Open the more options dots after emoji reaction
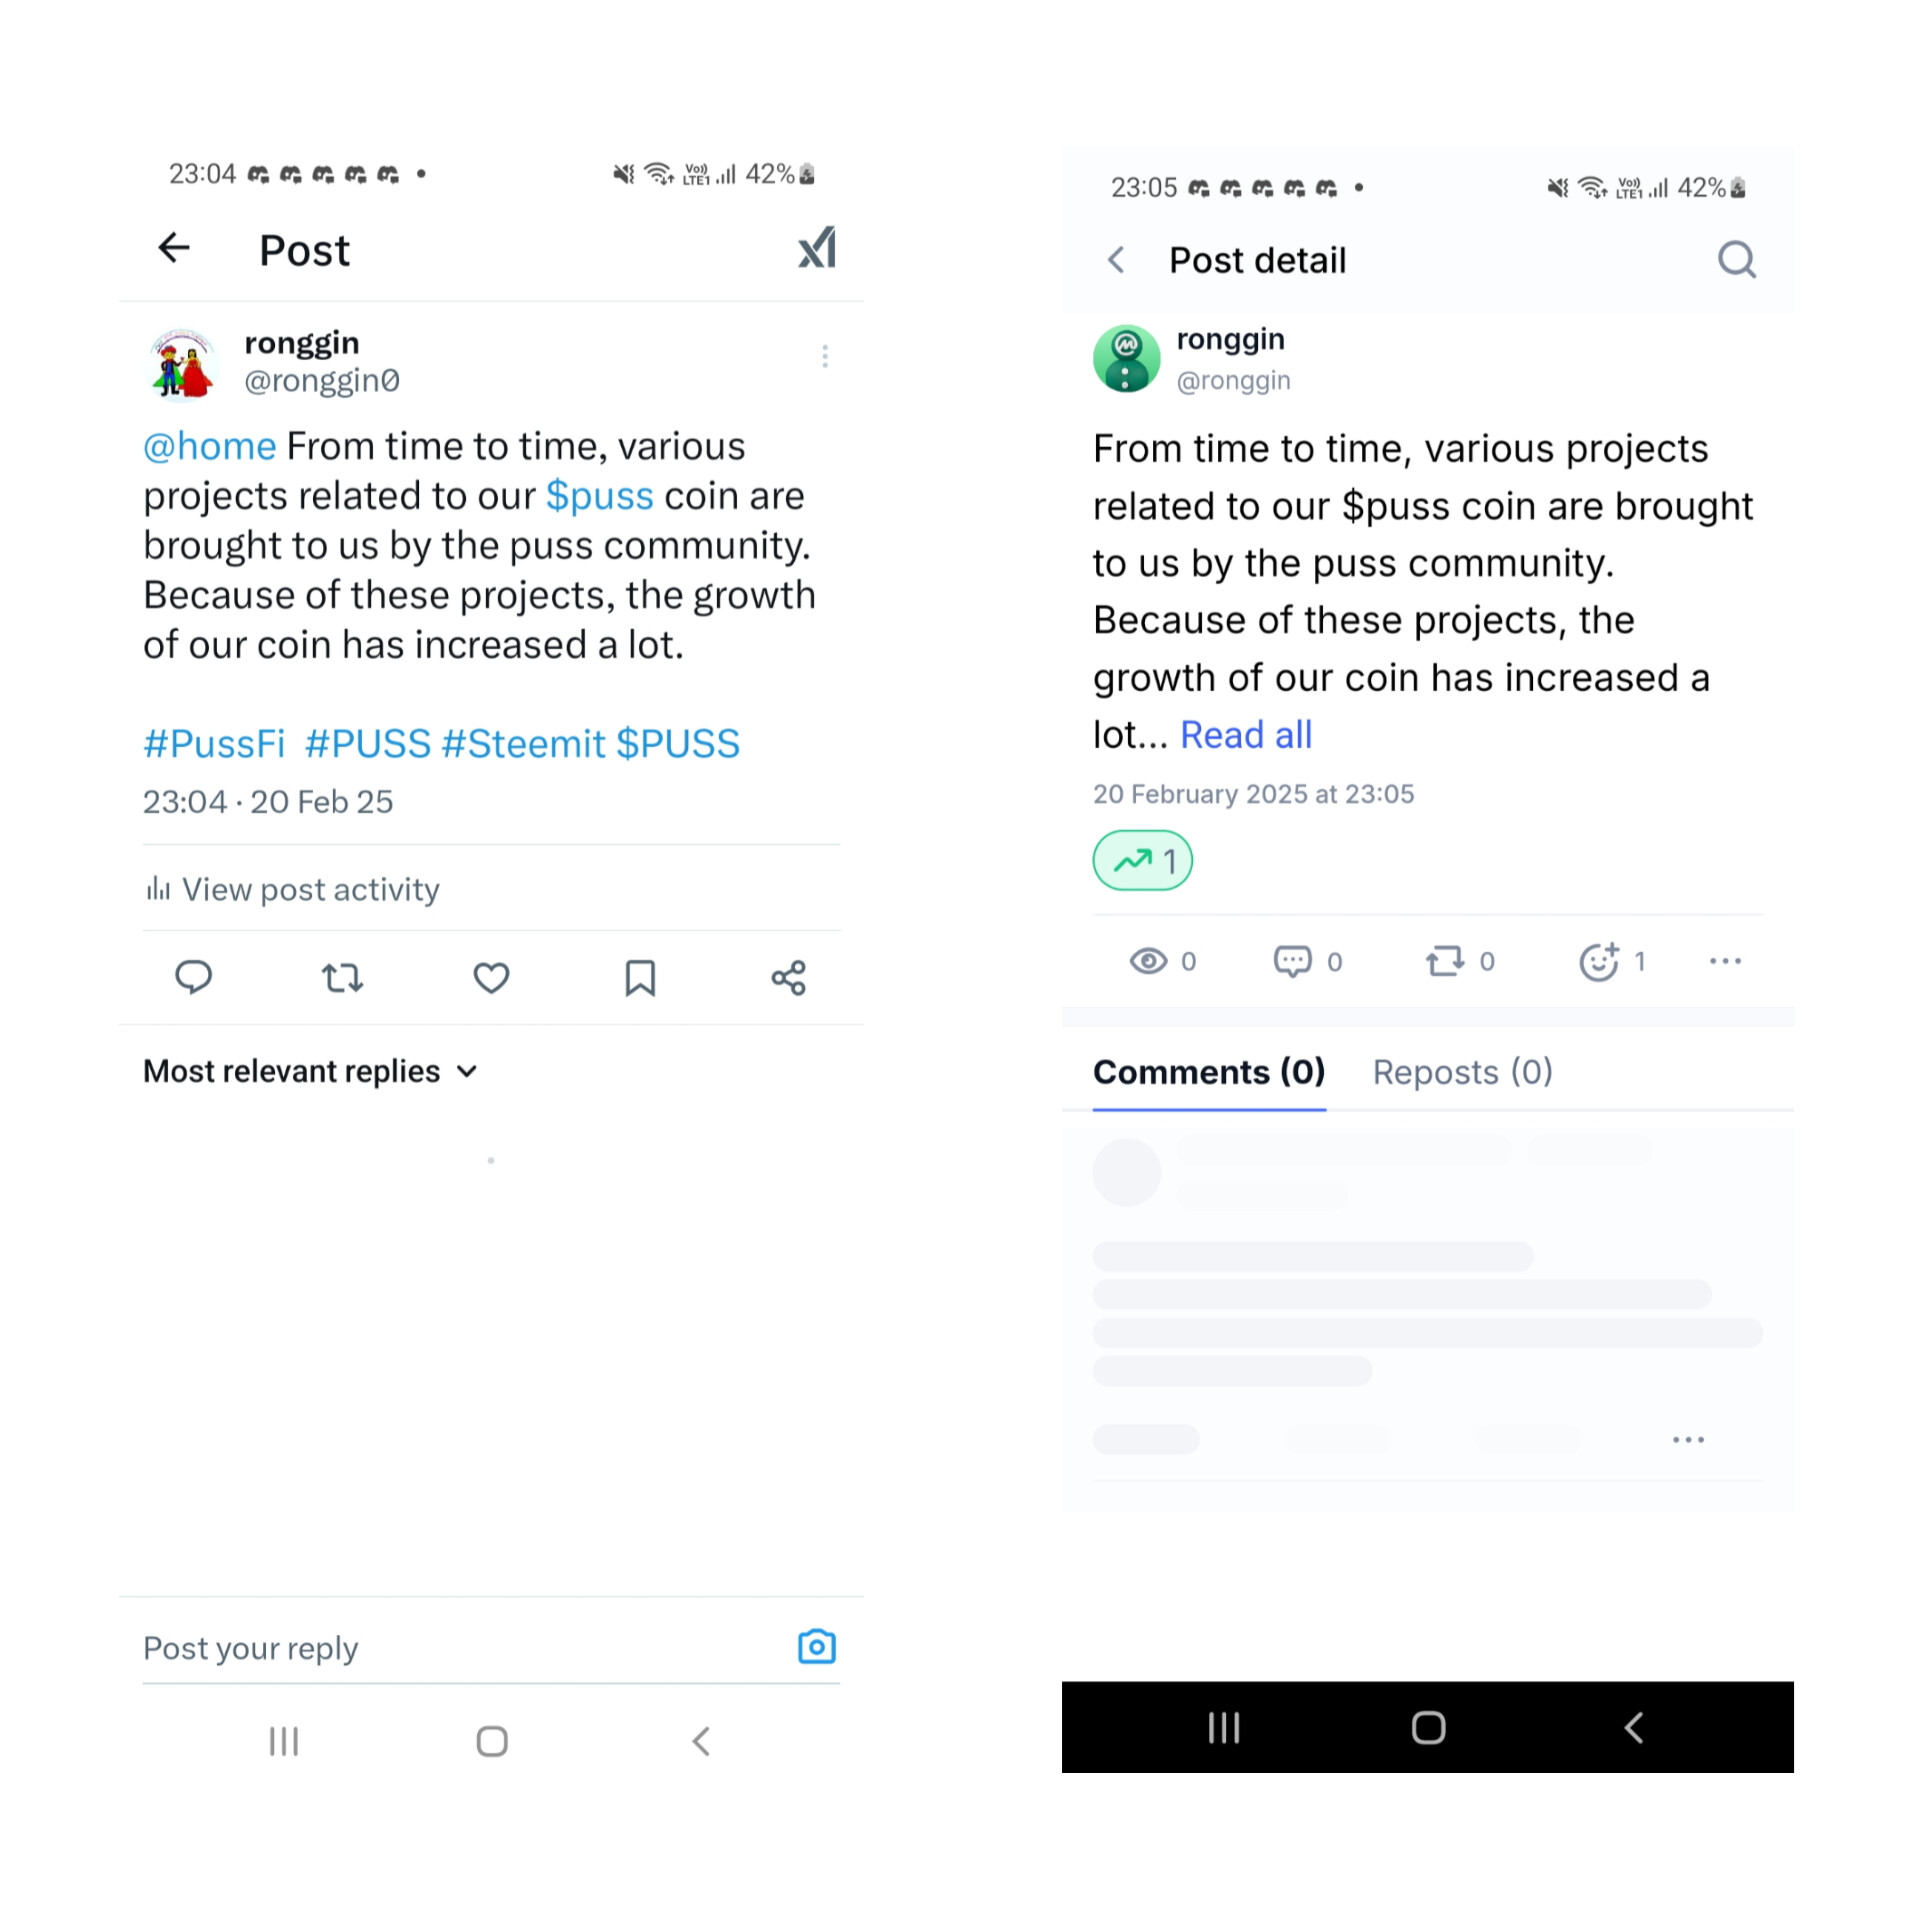 (x=1725, y=961)
